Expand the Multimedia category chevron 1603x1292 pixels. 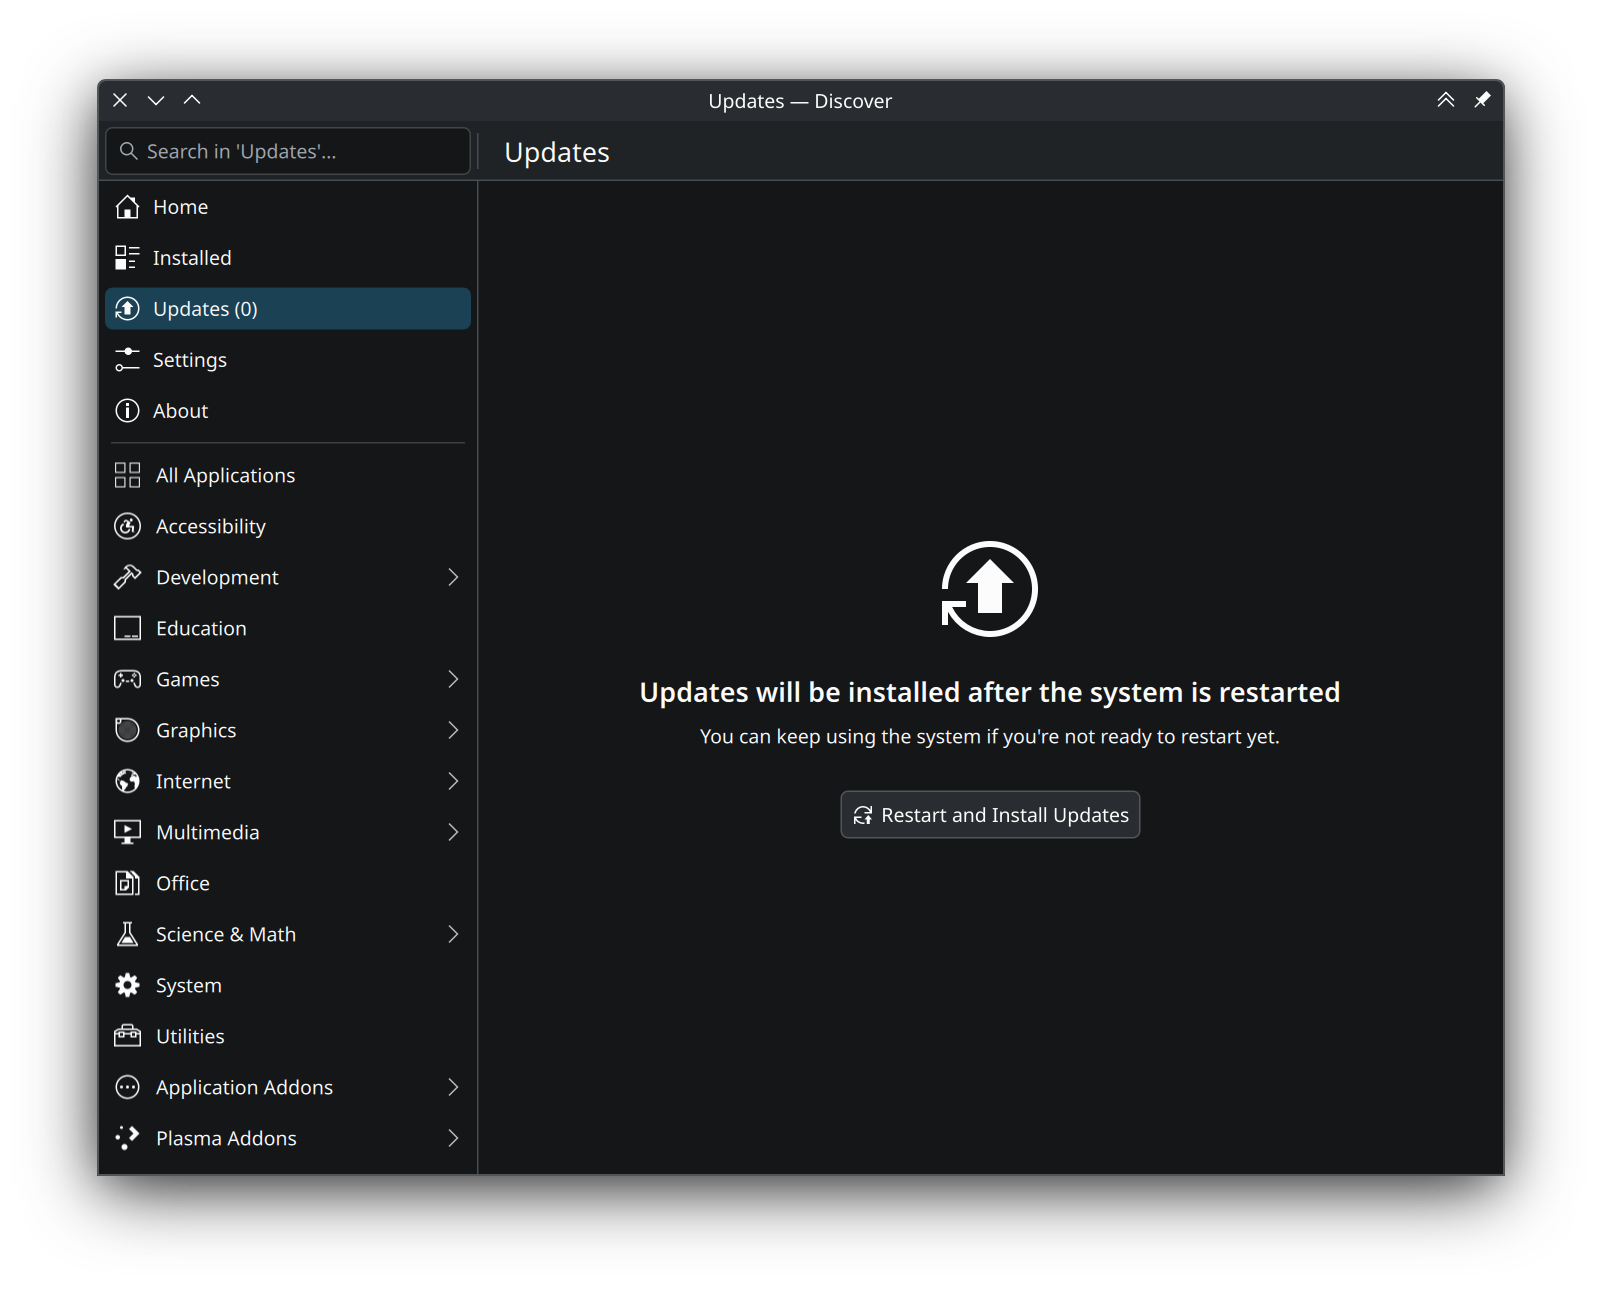click(453, 832)
